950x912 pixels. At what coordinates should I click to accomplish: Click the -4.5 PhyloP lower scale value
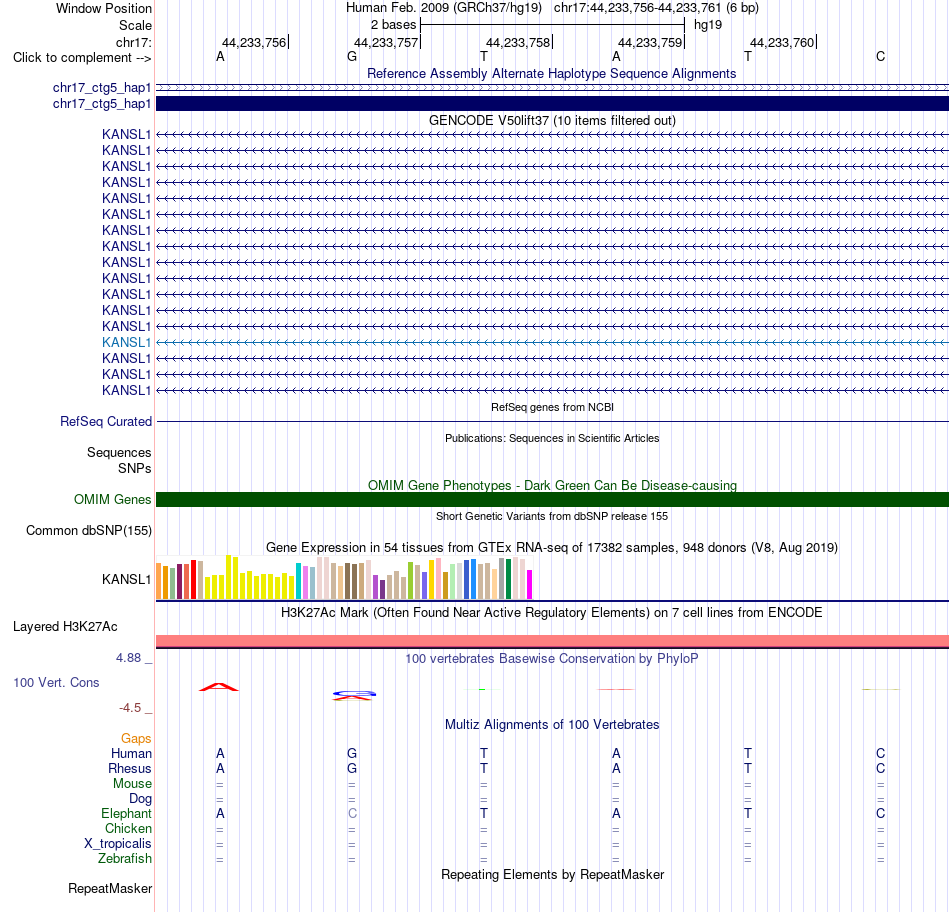click(130, 708)
